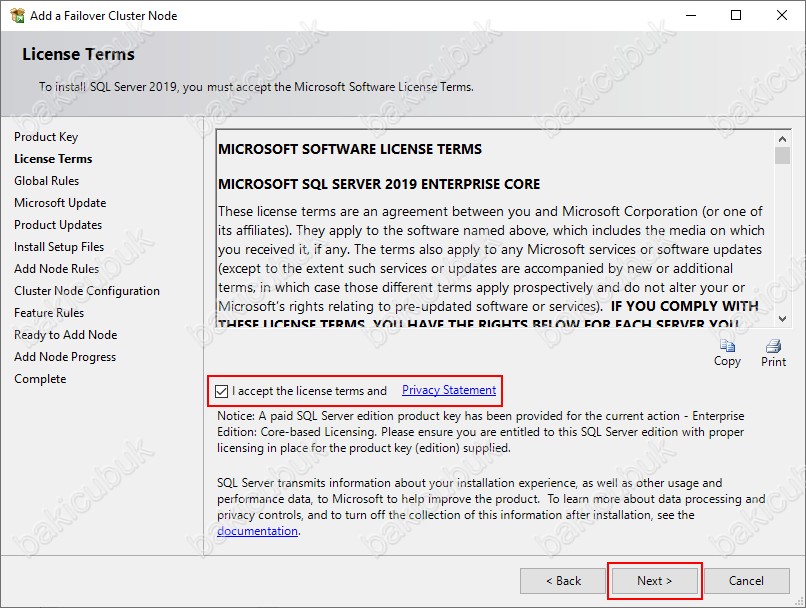Select Feature Rules step in sidebar

49,313
